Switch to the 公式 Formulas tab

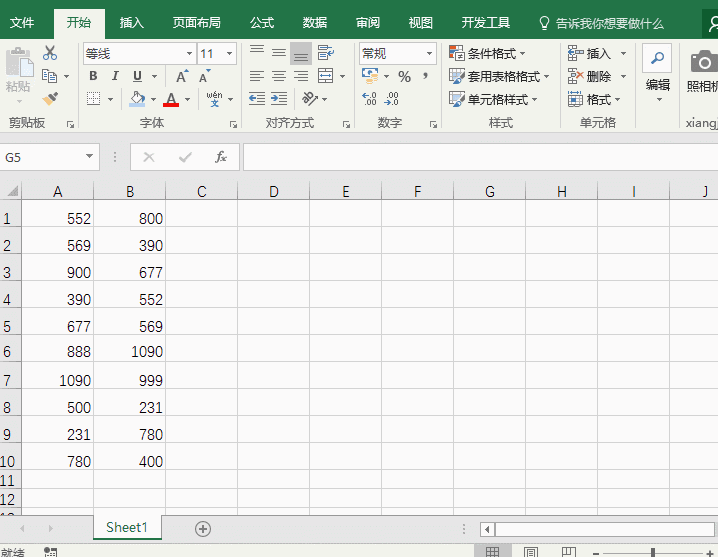click(262, 22)
